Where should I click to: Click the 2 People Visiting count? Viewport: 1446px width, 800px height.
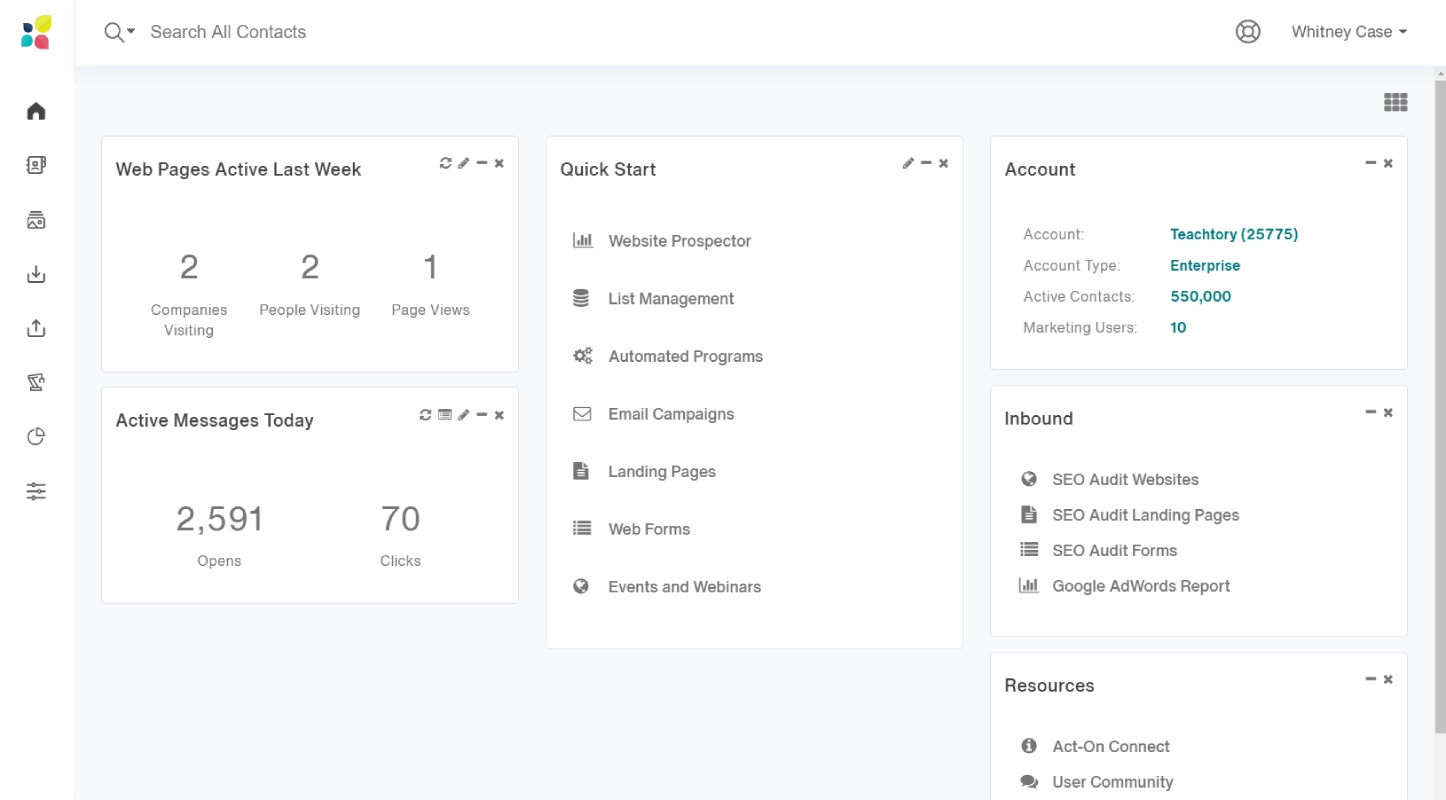coord(310,267)
